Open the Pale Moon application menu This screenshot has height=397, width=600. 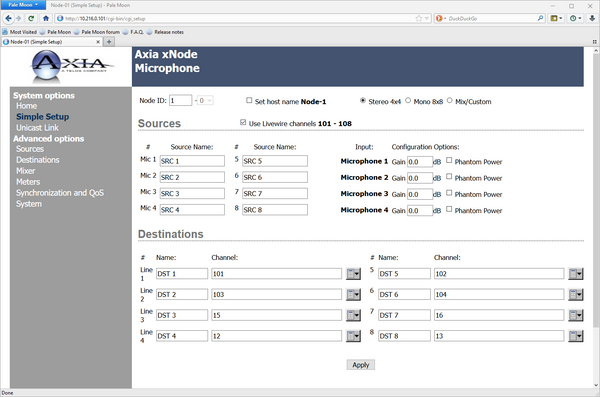coord(23,5)
